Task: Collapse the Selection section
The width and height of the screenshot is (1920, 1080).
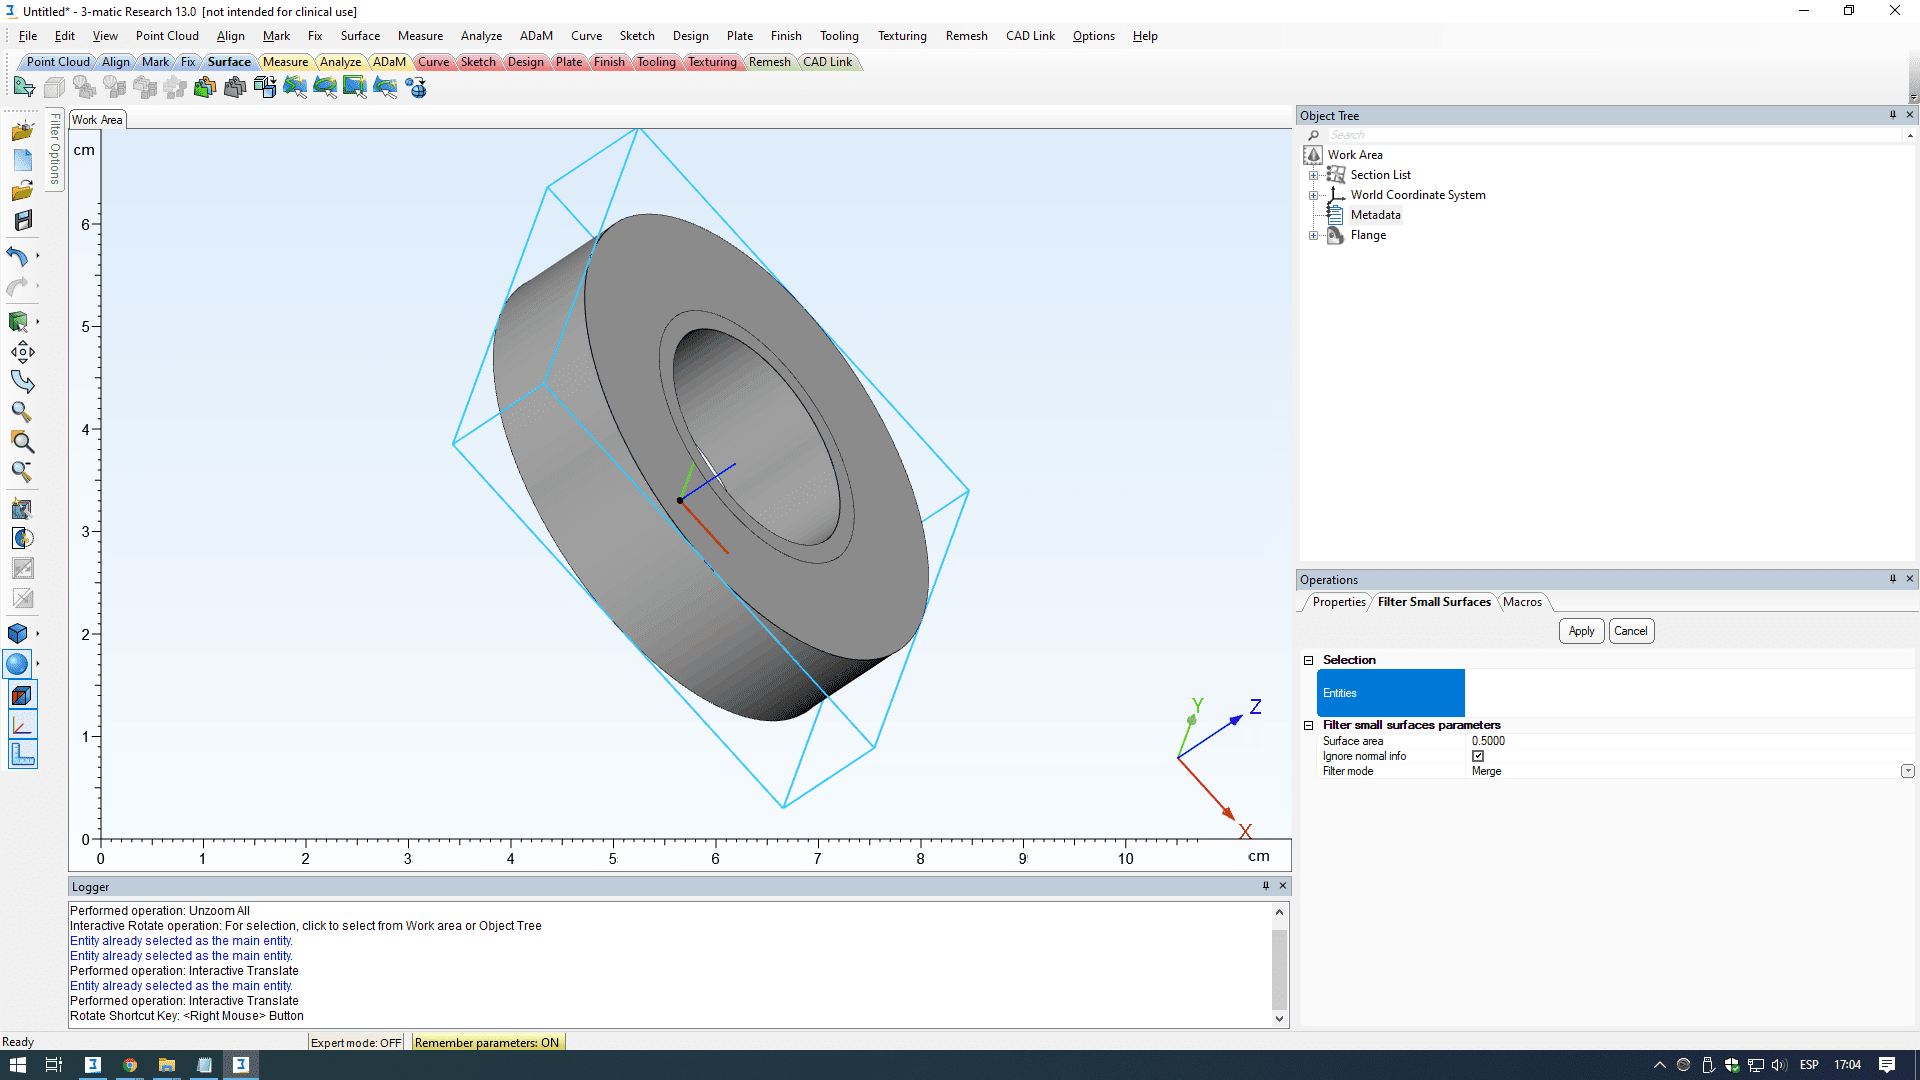Action: pyautogui.click(x=1308, y=660)
